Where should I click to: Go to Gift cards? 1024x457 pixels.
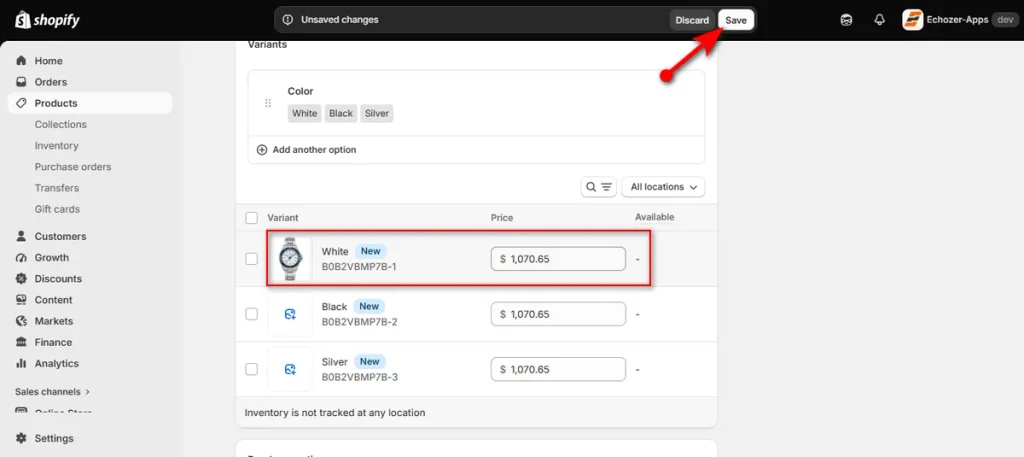click(57, 209)
